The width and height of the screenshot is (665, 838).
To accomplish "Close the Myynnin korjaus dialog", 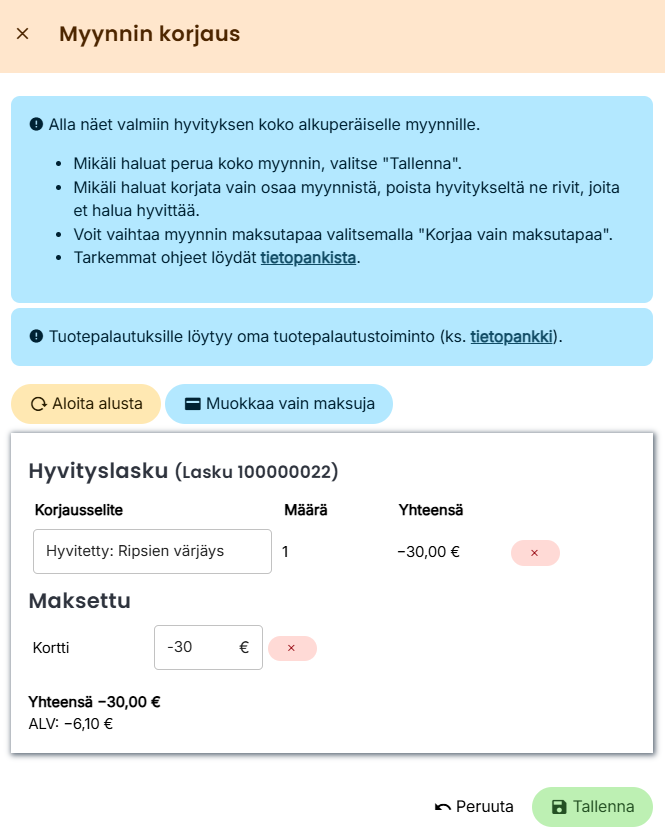I will click(x=23, y=34).
